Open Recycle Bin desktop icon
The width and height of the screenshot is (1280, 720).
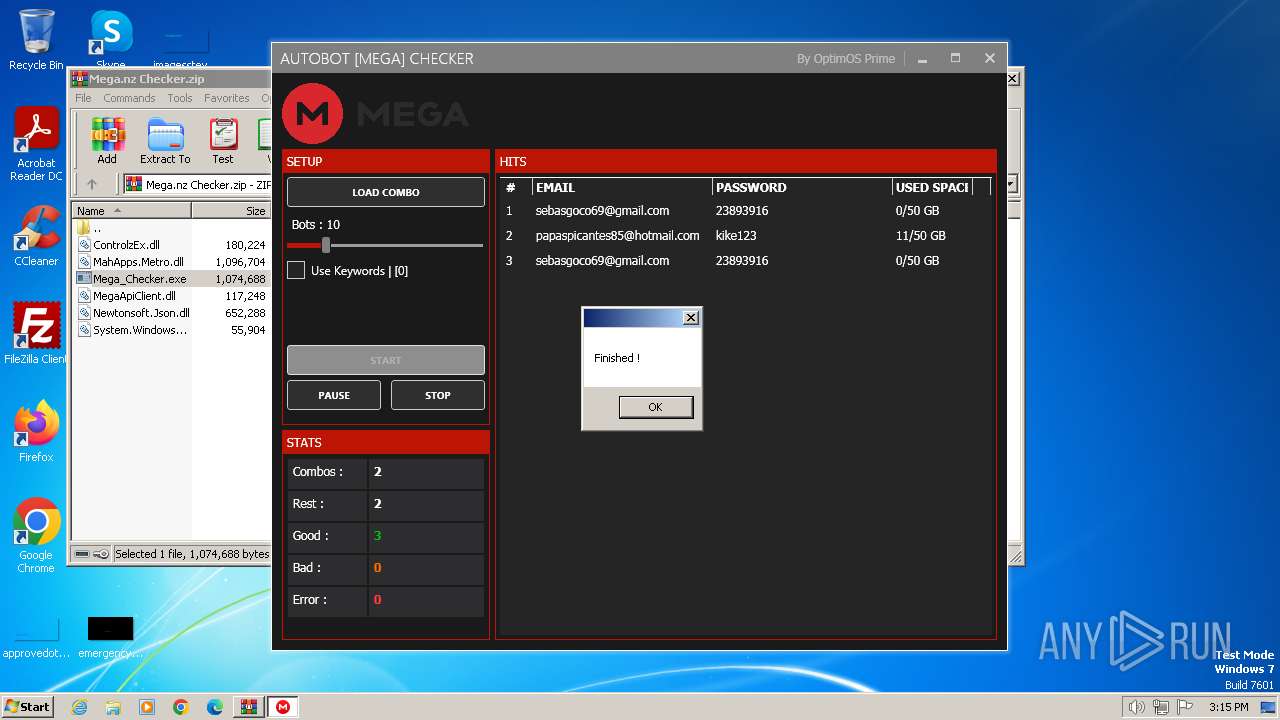(x=36, y=40)
